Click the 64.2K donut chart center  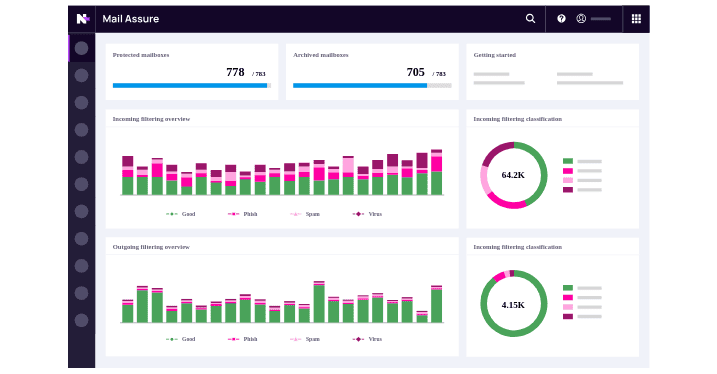pos(514,175)
